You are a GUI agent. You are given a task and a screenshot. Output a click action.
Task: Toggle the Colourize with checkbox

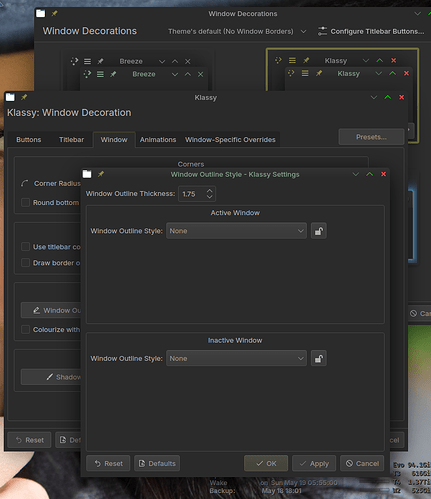pyautogui.click(x=25, y=329)
